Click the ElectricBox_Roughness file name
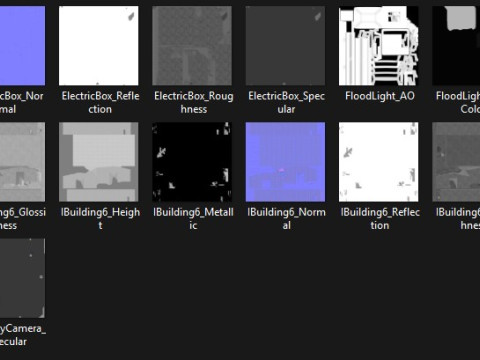This screenshot has height=360, width=480. click(x=193, y=102)
